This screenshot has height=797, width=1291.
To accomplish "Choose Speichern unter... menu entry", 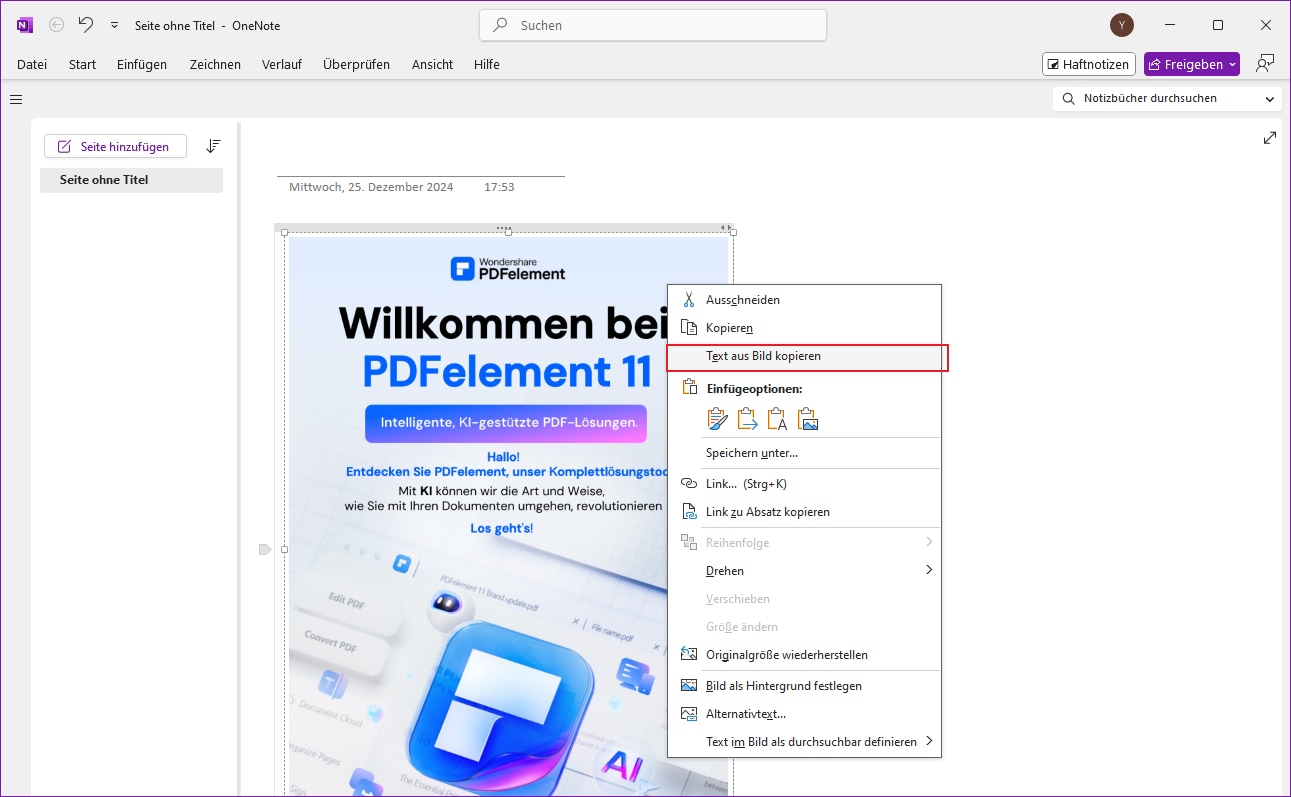I will (804, 453).
